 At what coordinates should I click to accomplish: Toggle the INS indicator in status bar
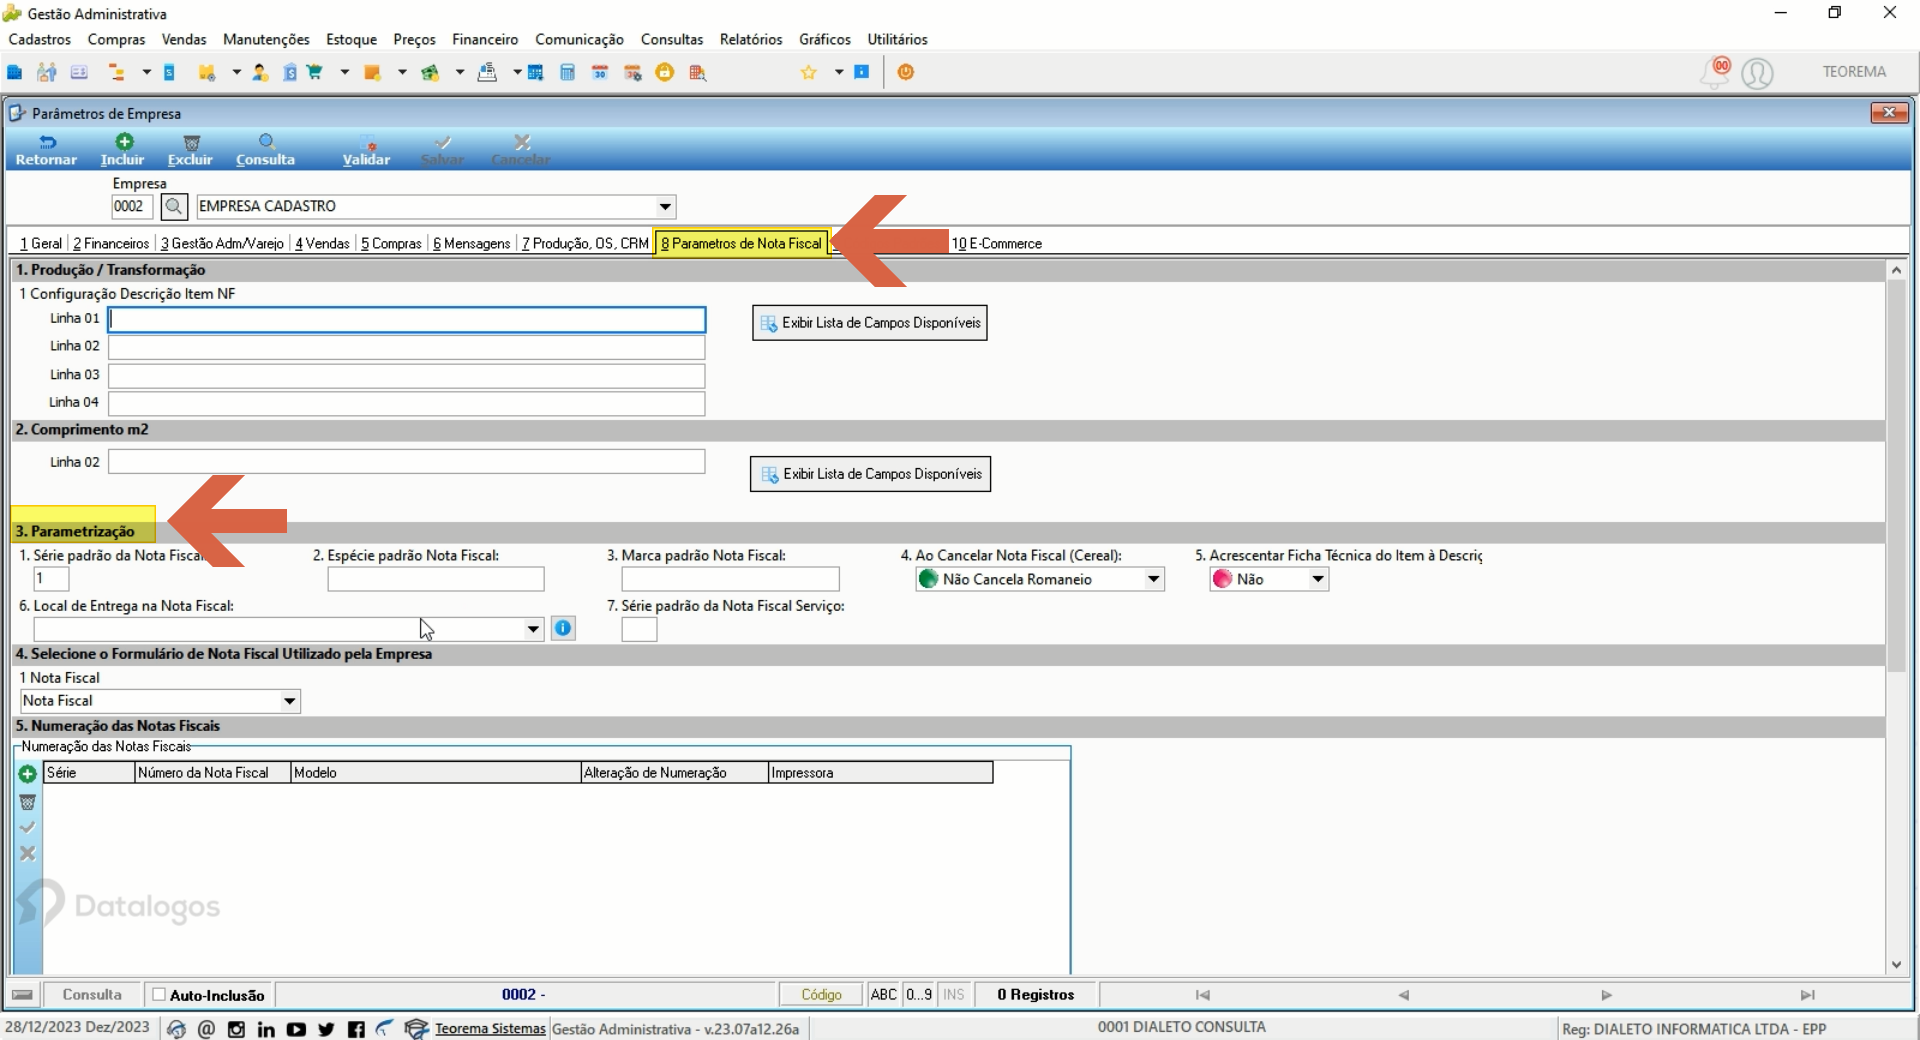click(x=954, y=994)
